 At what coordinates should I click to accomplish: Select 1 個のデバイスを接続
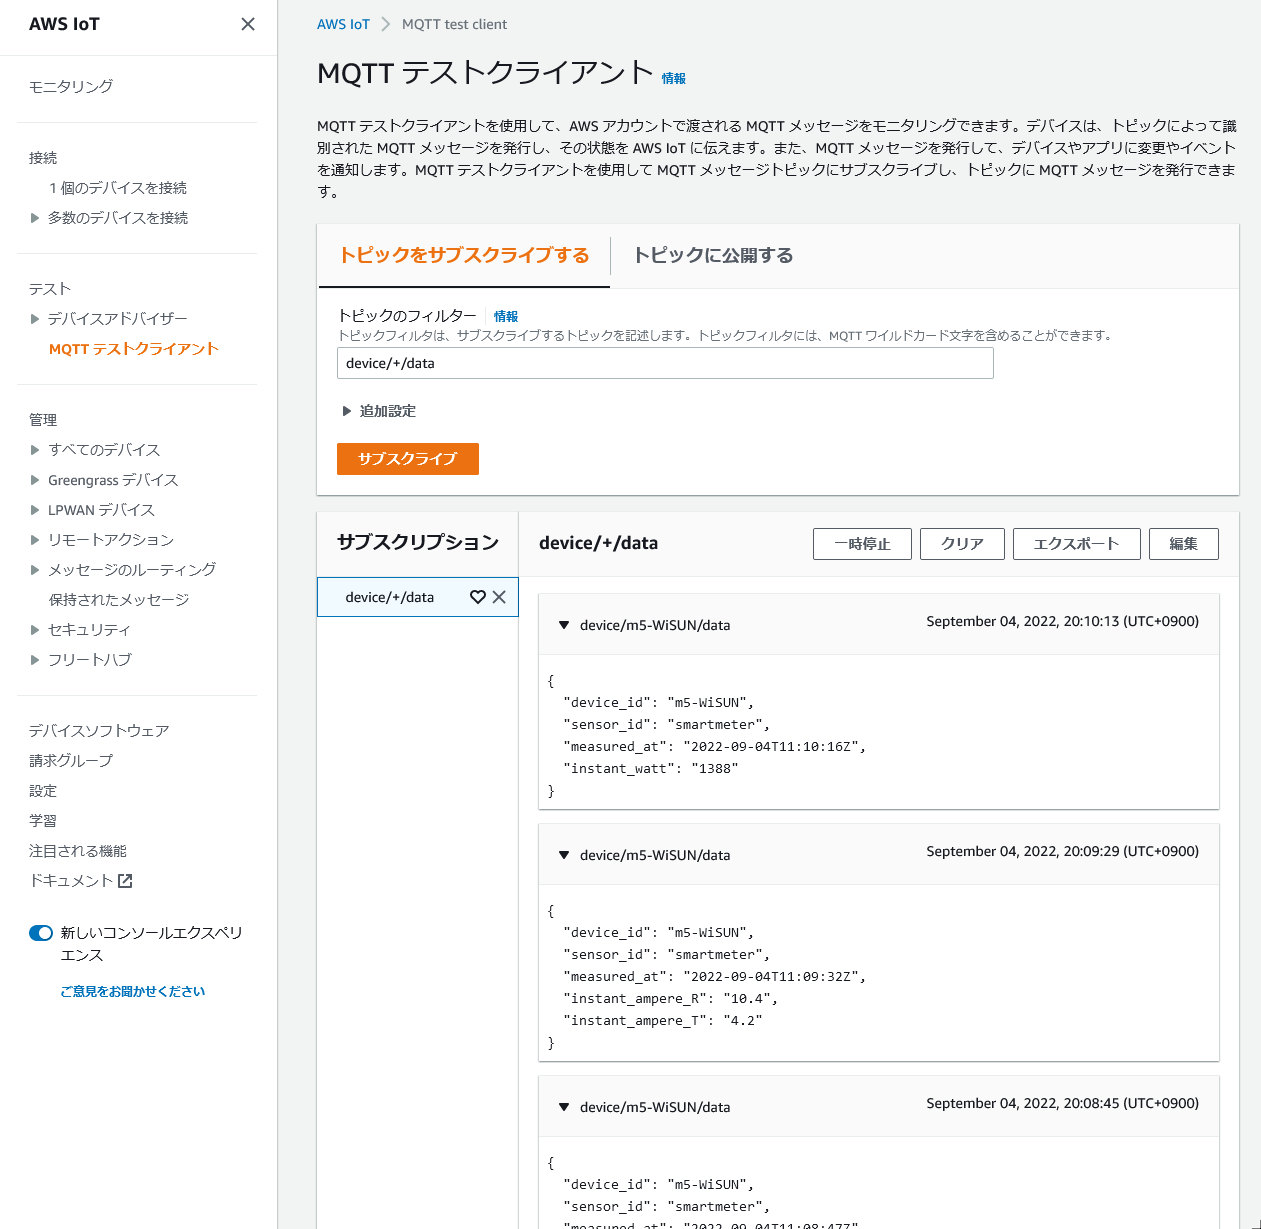tap(118, 188)
